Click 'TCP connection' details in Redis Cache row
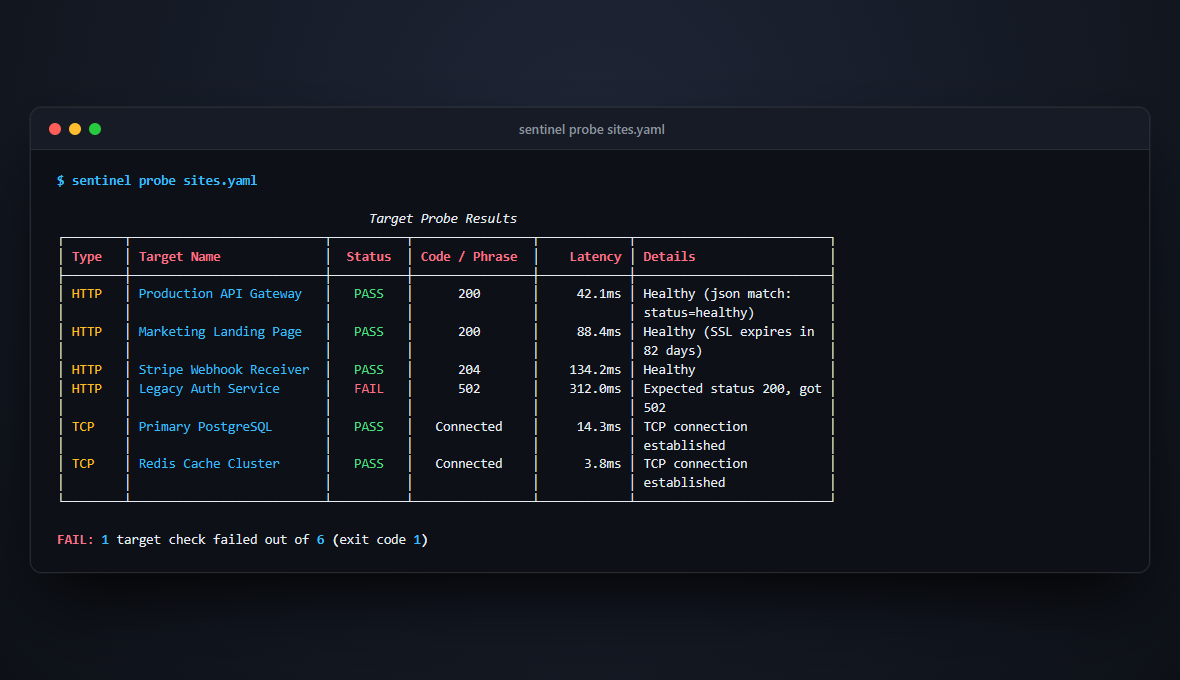The height and width of the screenshot is (680, 1180). pos(695,464)
